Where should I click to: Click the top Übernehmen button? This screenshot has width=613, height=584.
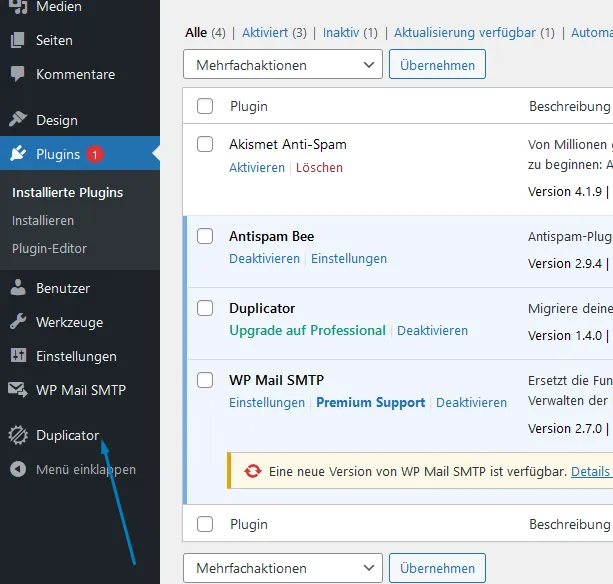[437, 64]
